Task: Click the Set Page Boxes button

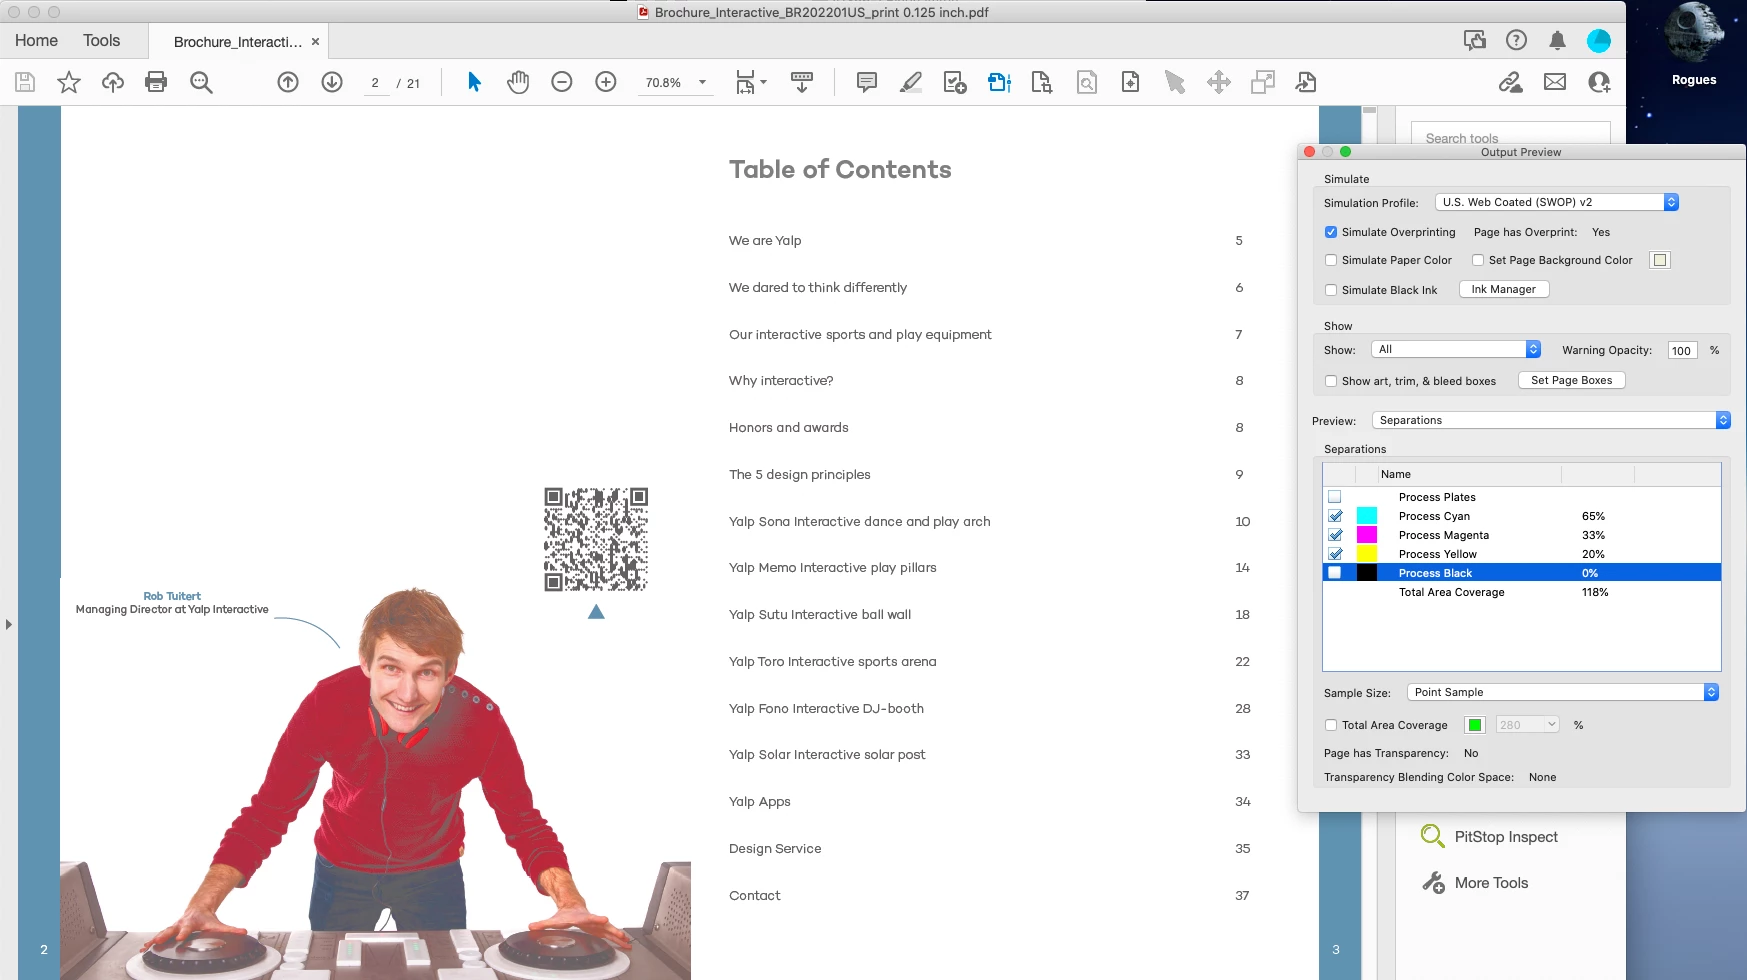Action: click(1571, 380)
